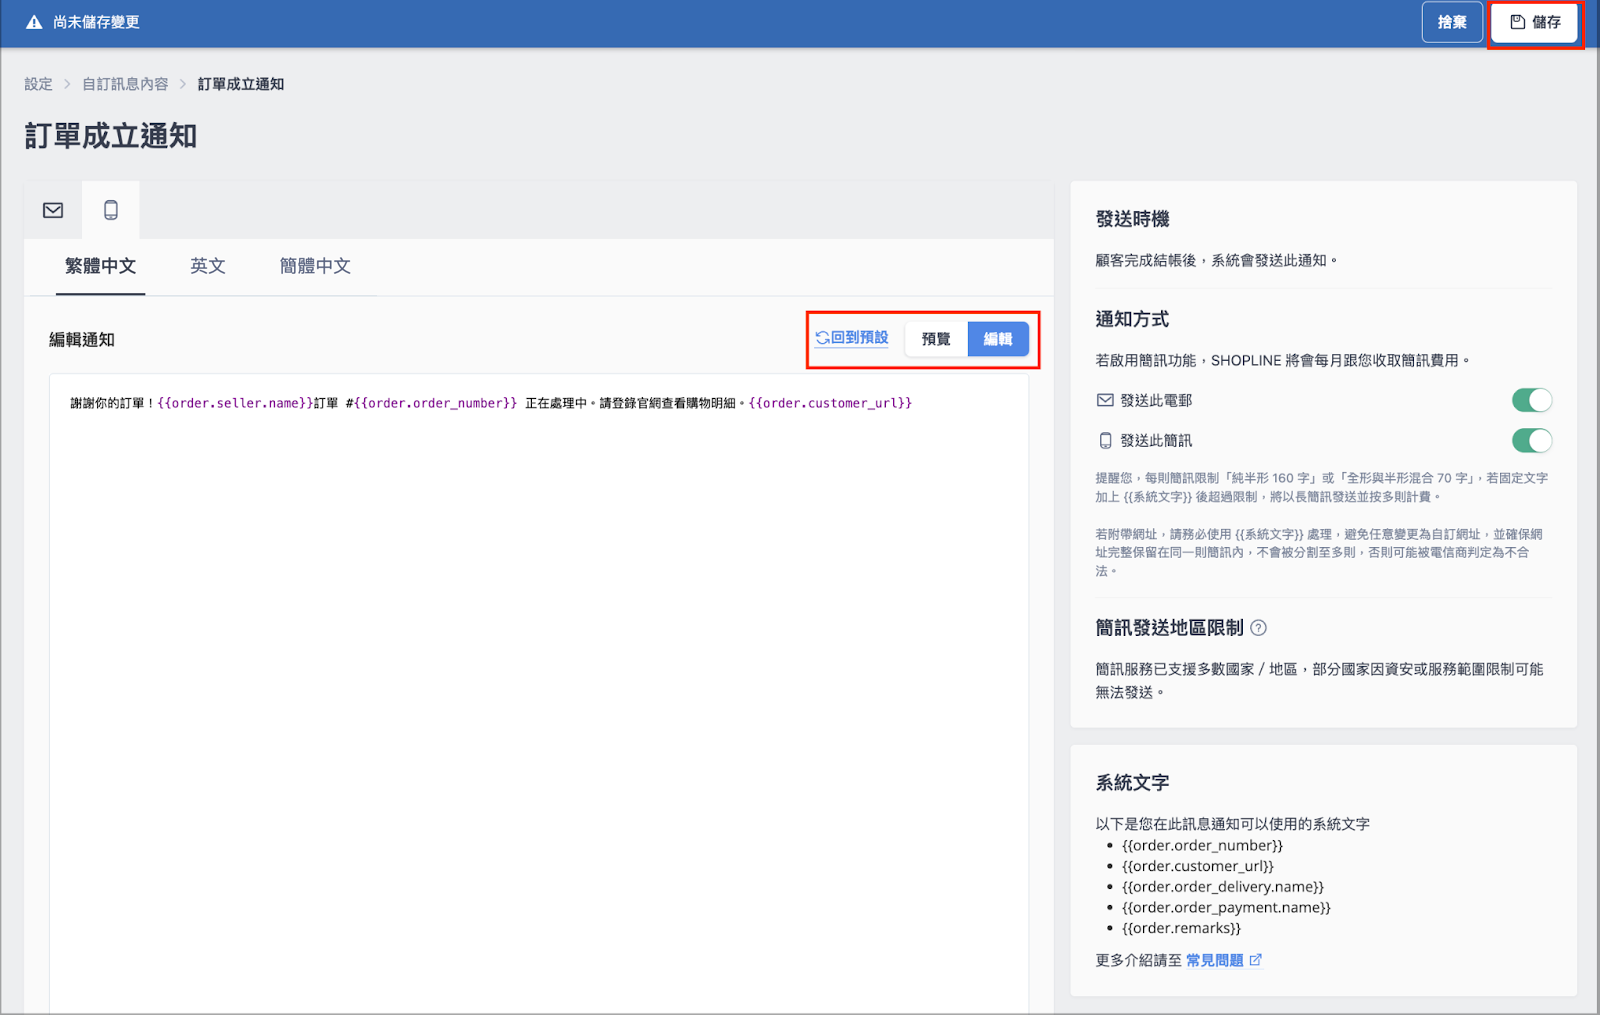Select the 簡體中文 language tab
Screen dimensions: 1600x1015
tap(315, 266)
